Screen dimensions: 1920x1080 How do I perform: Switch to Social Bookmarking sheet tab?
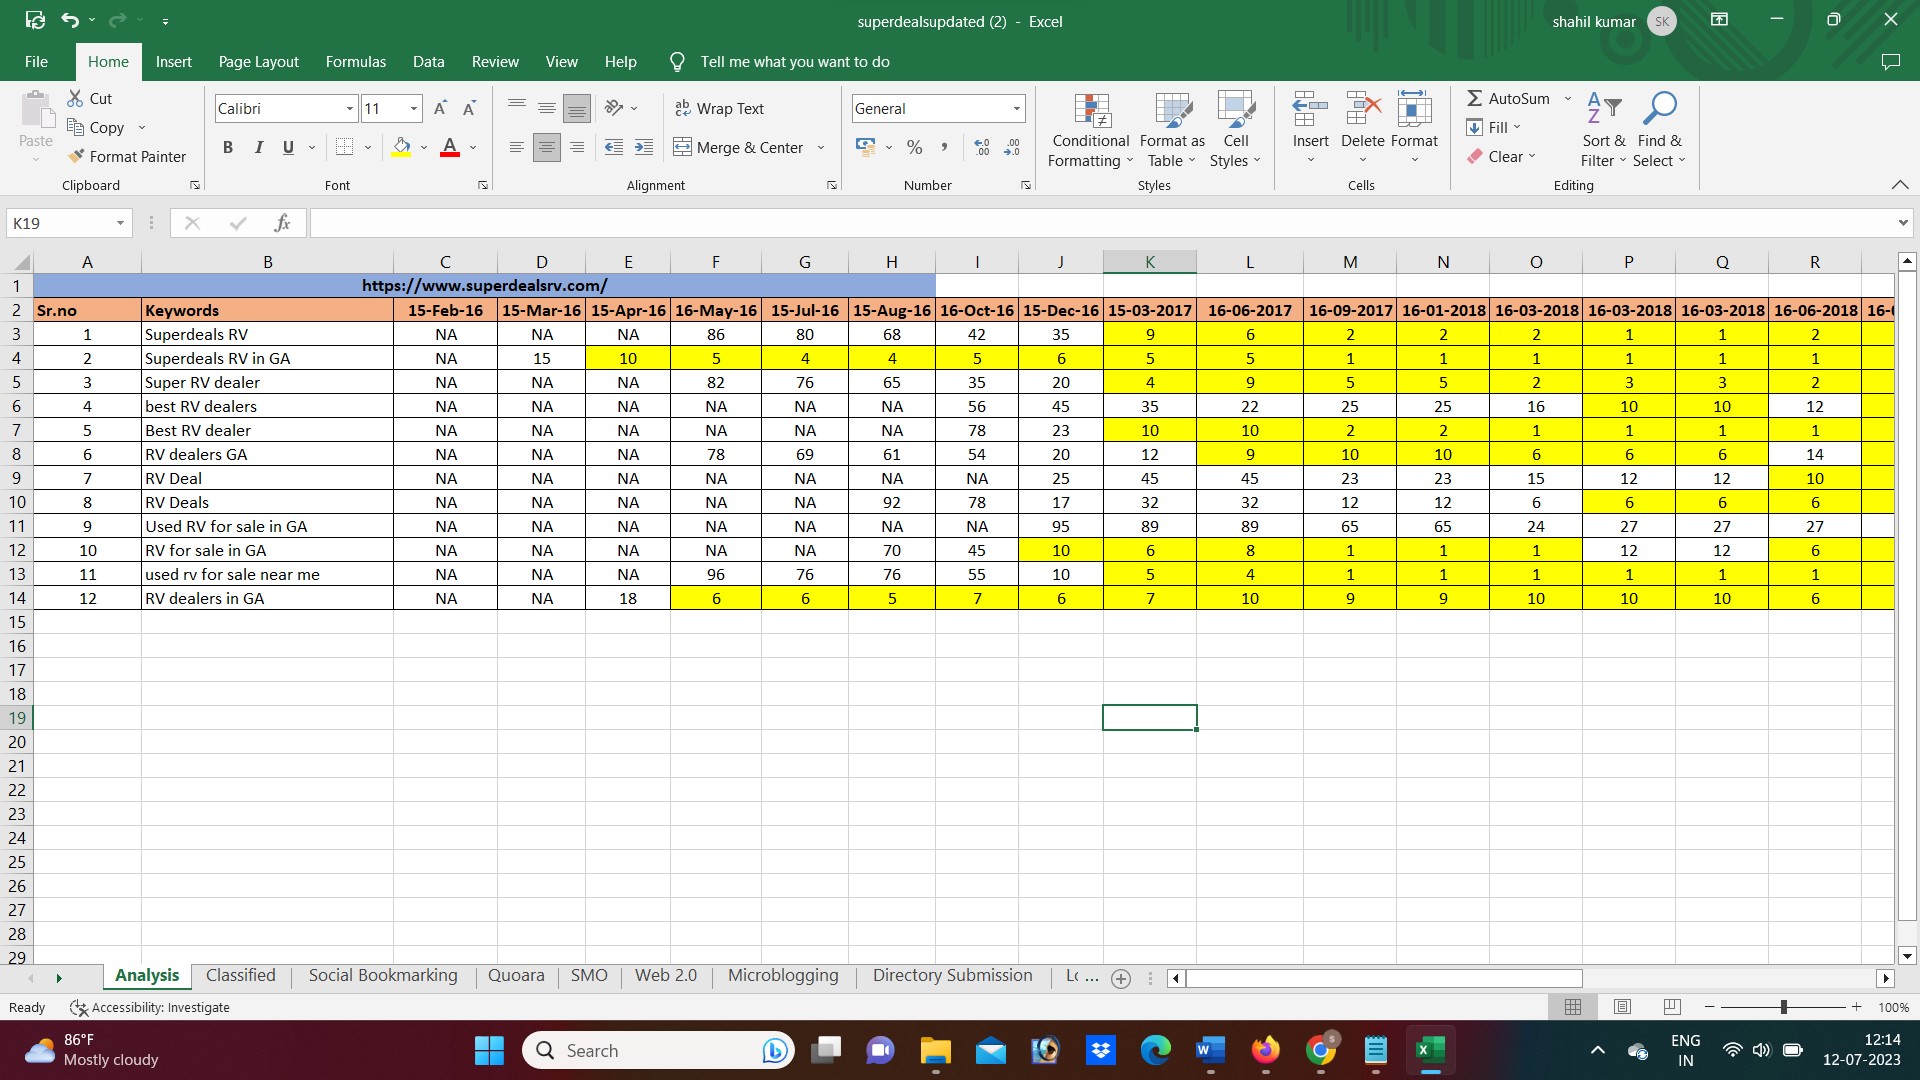coord(383,976)
